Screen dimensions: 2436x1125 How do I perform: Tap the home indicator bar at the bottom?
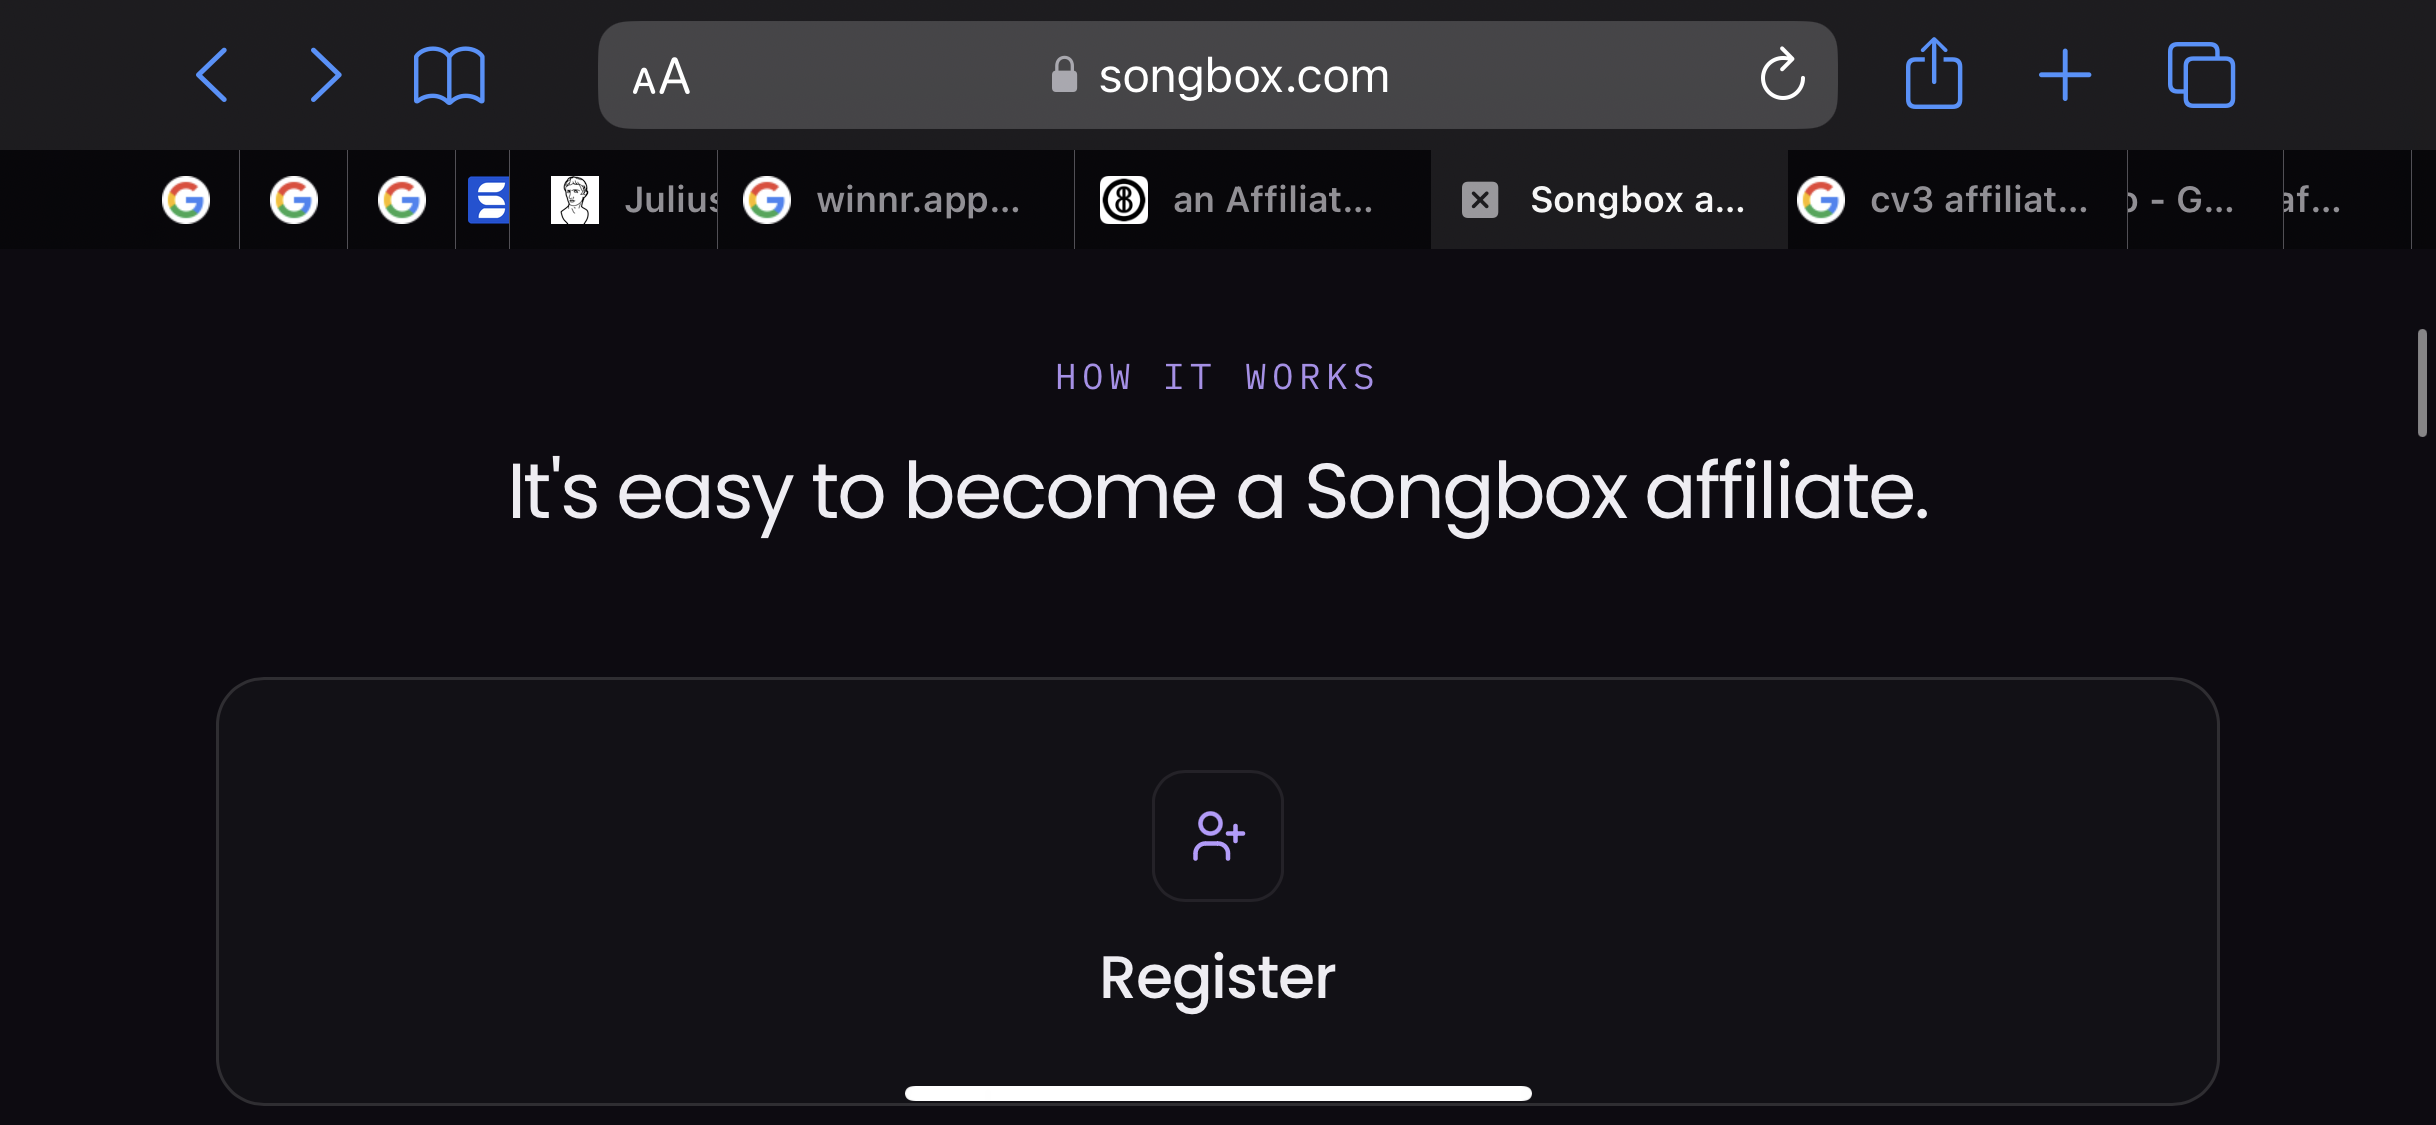click(1218, 1093)
